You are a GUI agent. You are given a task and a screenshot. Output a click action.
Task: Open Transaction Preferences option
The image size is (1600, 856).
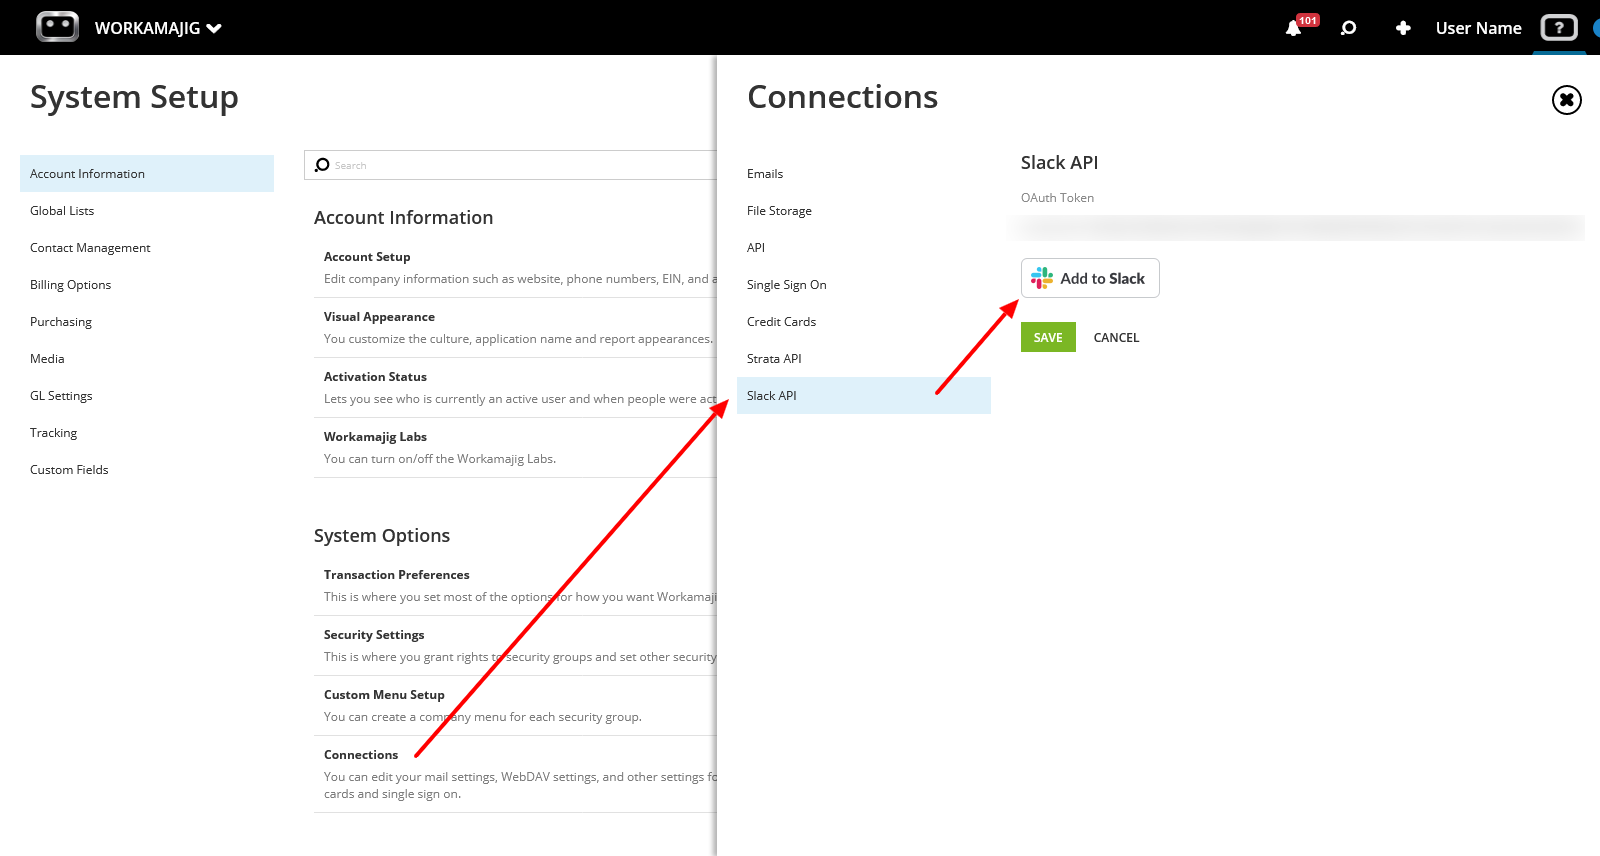click(x=515, y=586)
